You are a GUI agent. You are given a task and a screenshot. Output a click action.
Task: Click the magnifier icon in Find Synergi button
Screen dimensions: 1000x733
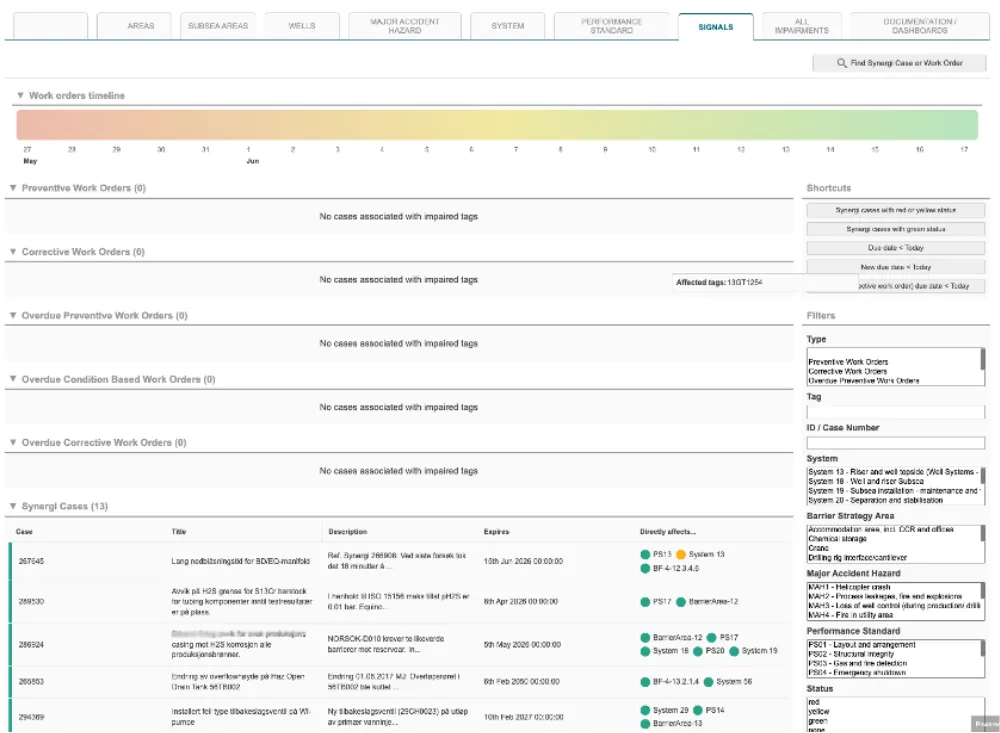842,63
